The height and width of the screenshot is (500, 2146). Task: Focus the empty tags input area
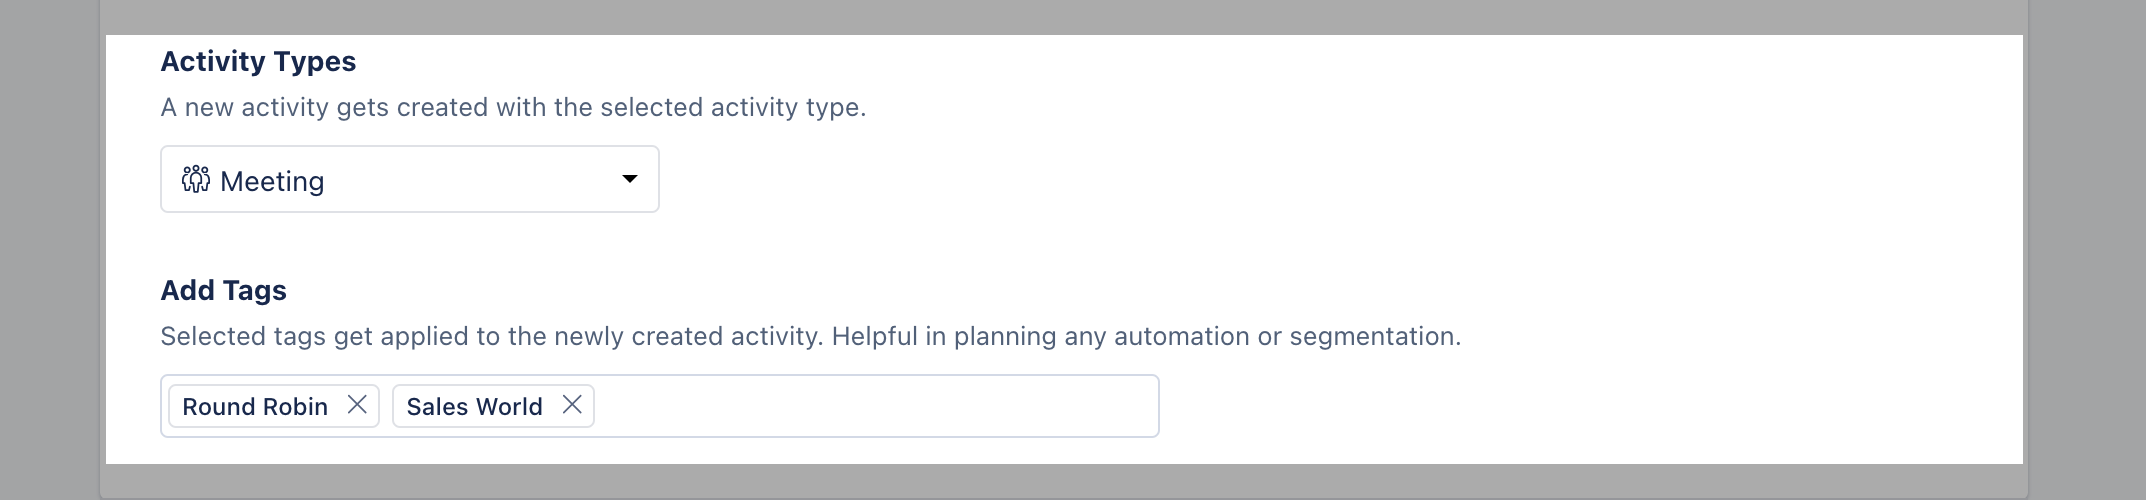[875, 406]
